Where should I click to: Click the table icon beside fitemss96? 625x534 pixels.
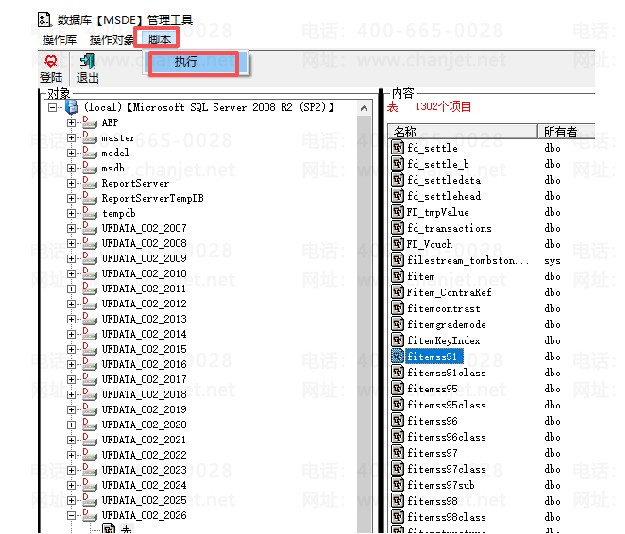coord(397,420)
